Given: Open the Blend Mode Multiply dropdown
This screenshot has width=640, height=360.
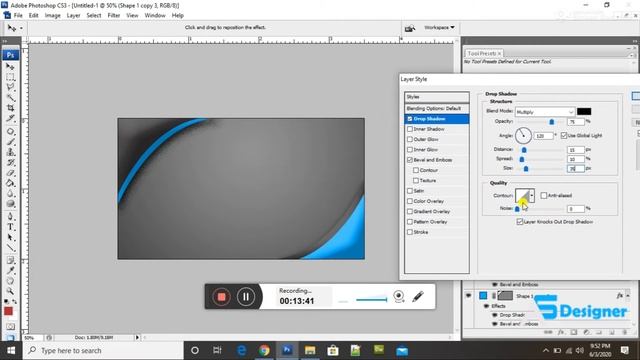Looking at the screenshot, I should point(545,111).
